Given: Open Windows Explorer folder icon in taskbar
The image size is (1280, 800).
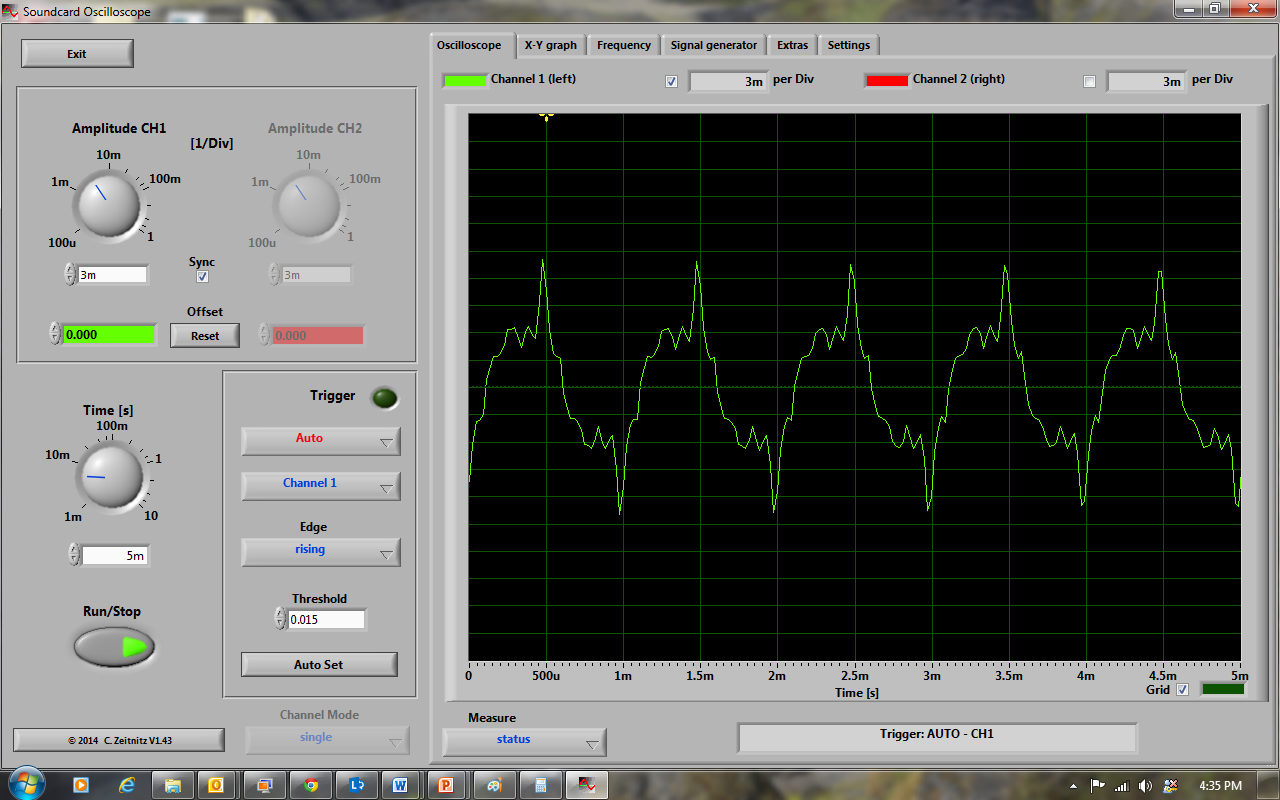Looking at the screenshot, I should click(x=173, y=785).
